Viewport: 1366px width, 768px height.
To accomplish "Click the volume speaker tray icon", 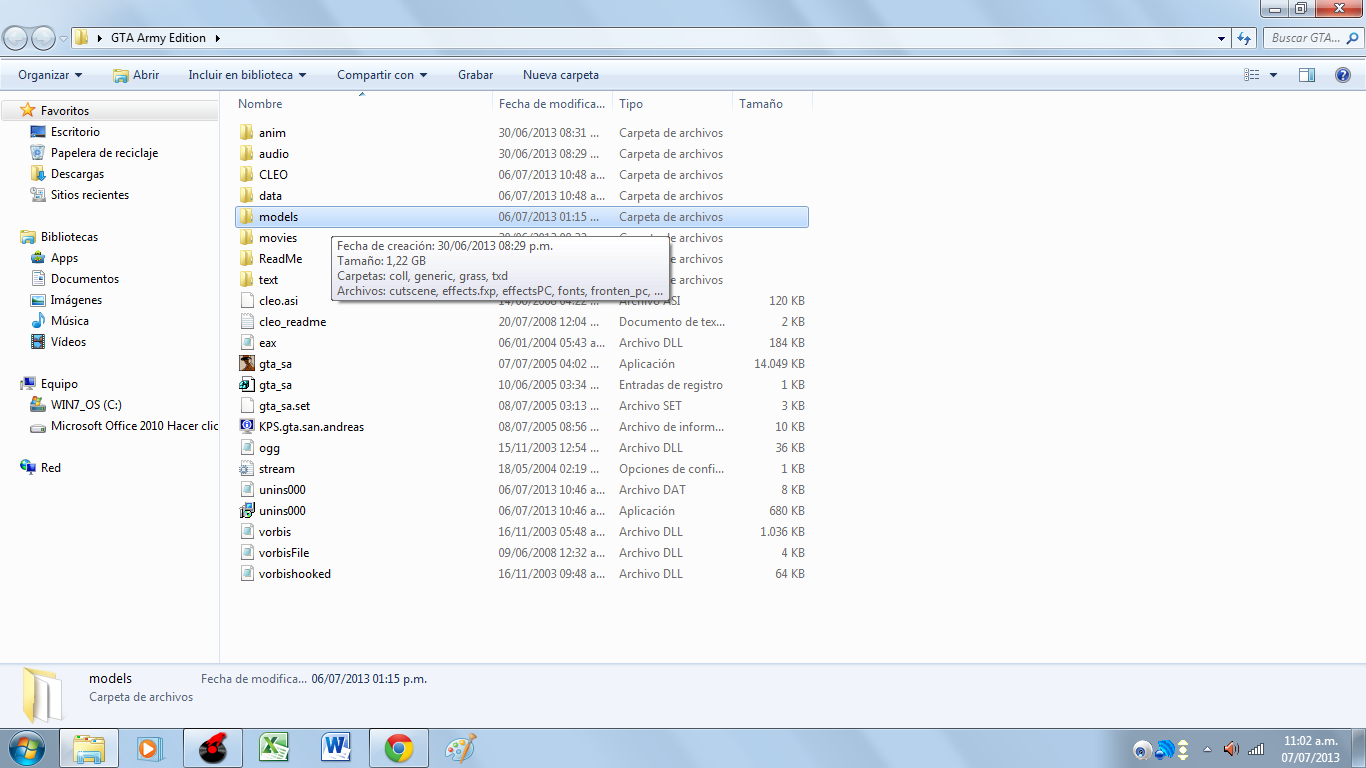I will [x=1231, y=749].
